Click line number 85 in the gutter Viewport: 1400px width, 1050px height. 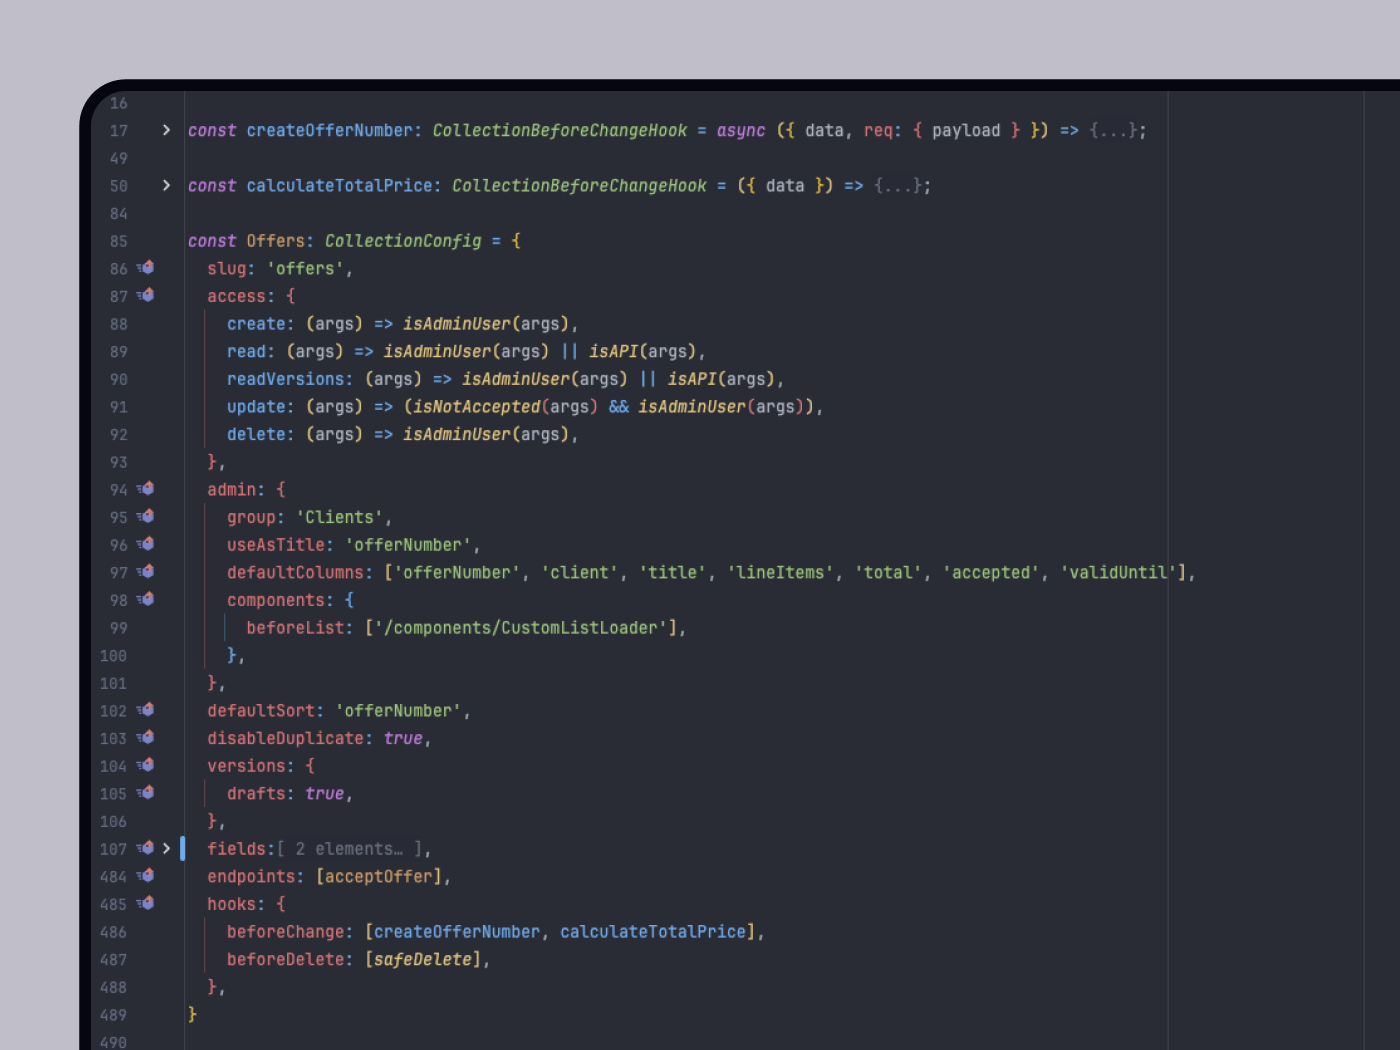(119, 241)
